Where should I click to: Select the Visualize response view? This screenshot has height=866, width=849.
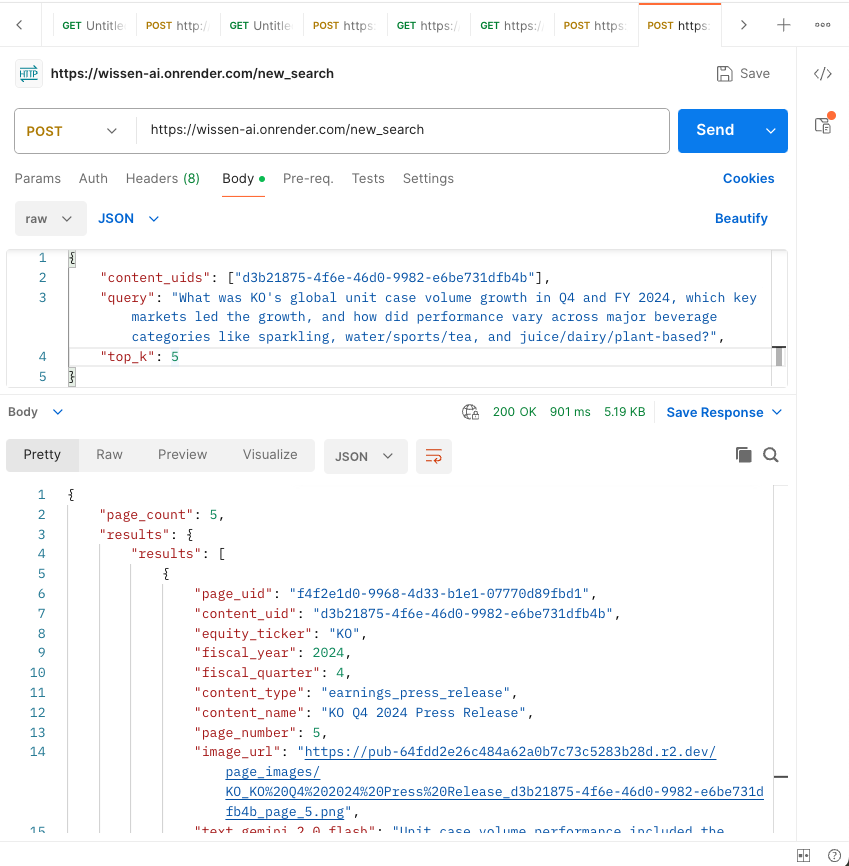[x=270, y=455]
